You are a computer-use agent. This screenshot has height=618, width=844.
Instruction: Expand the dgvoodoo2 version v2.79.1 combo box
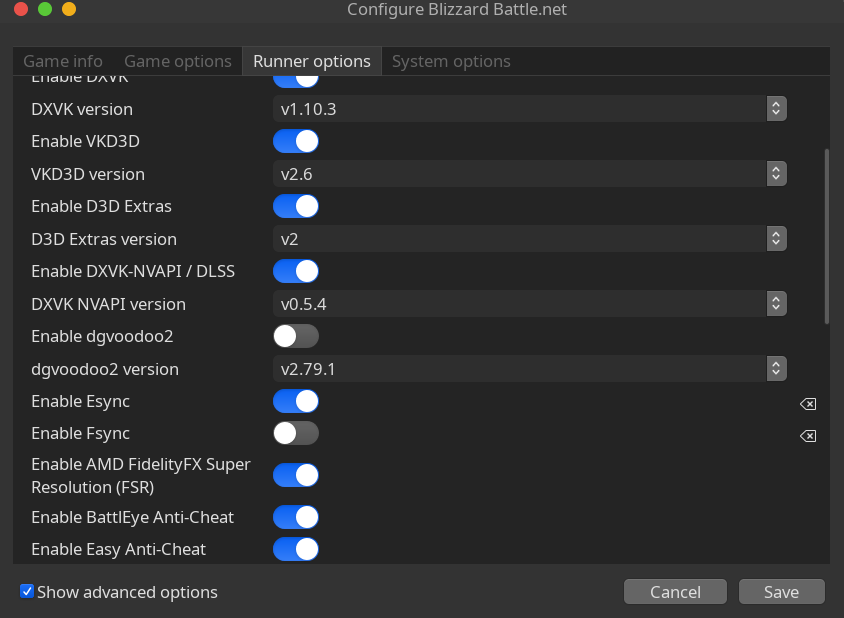coord(530,369)
